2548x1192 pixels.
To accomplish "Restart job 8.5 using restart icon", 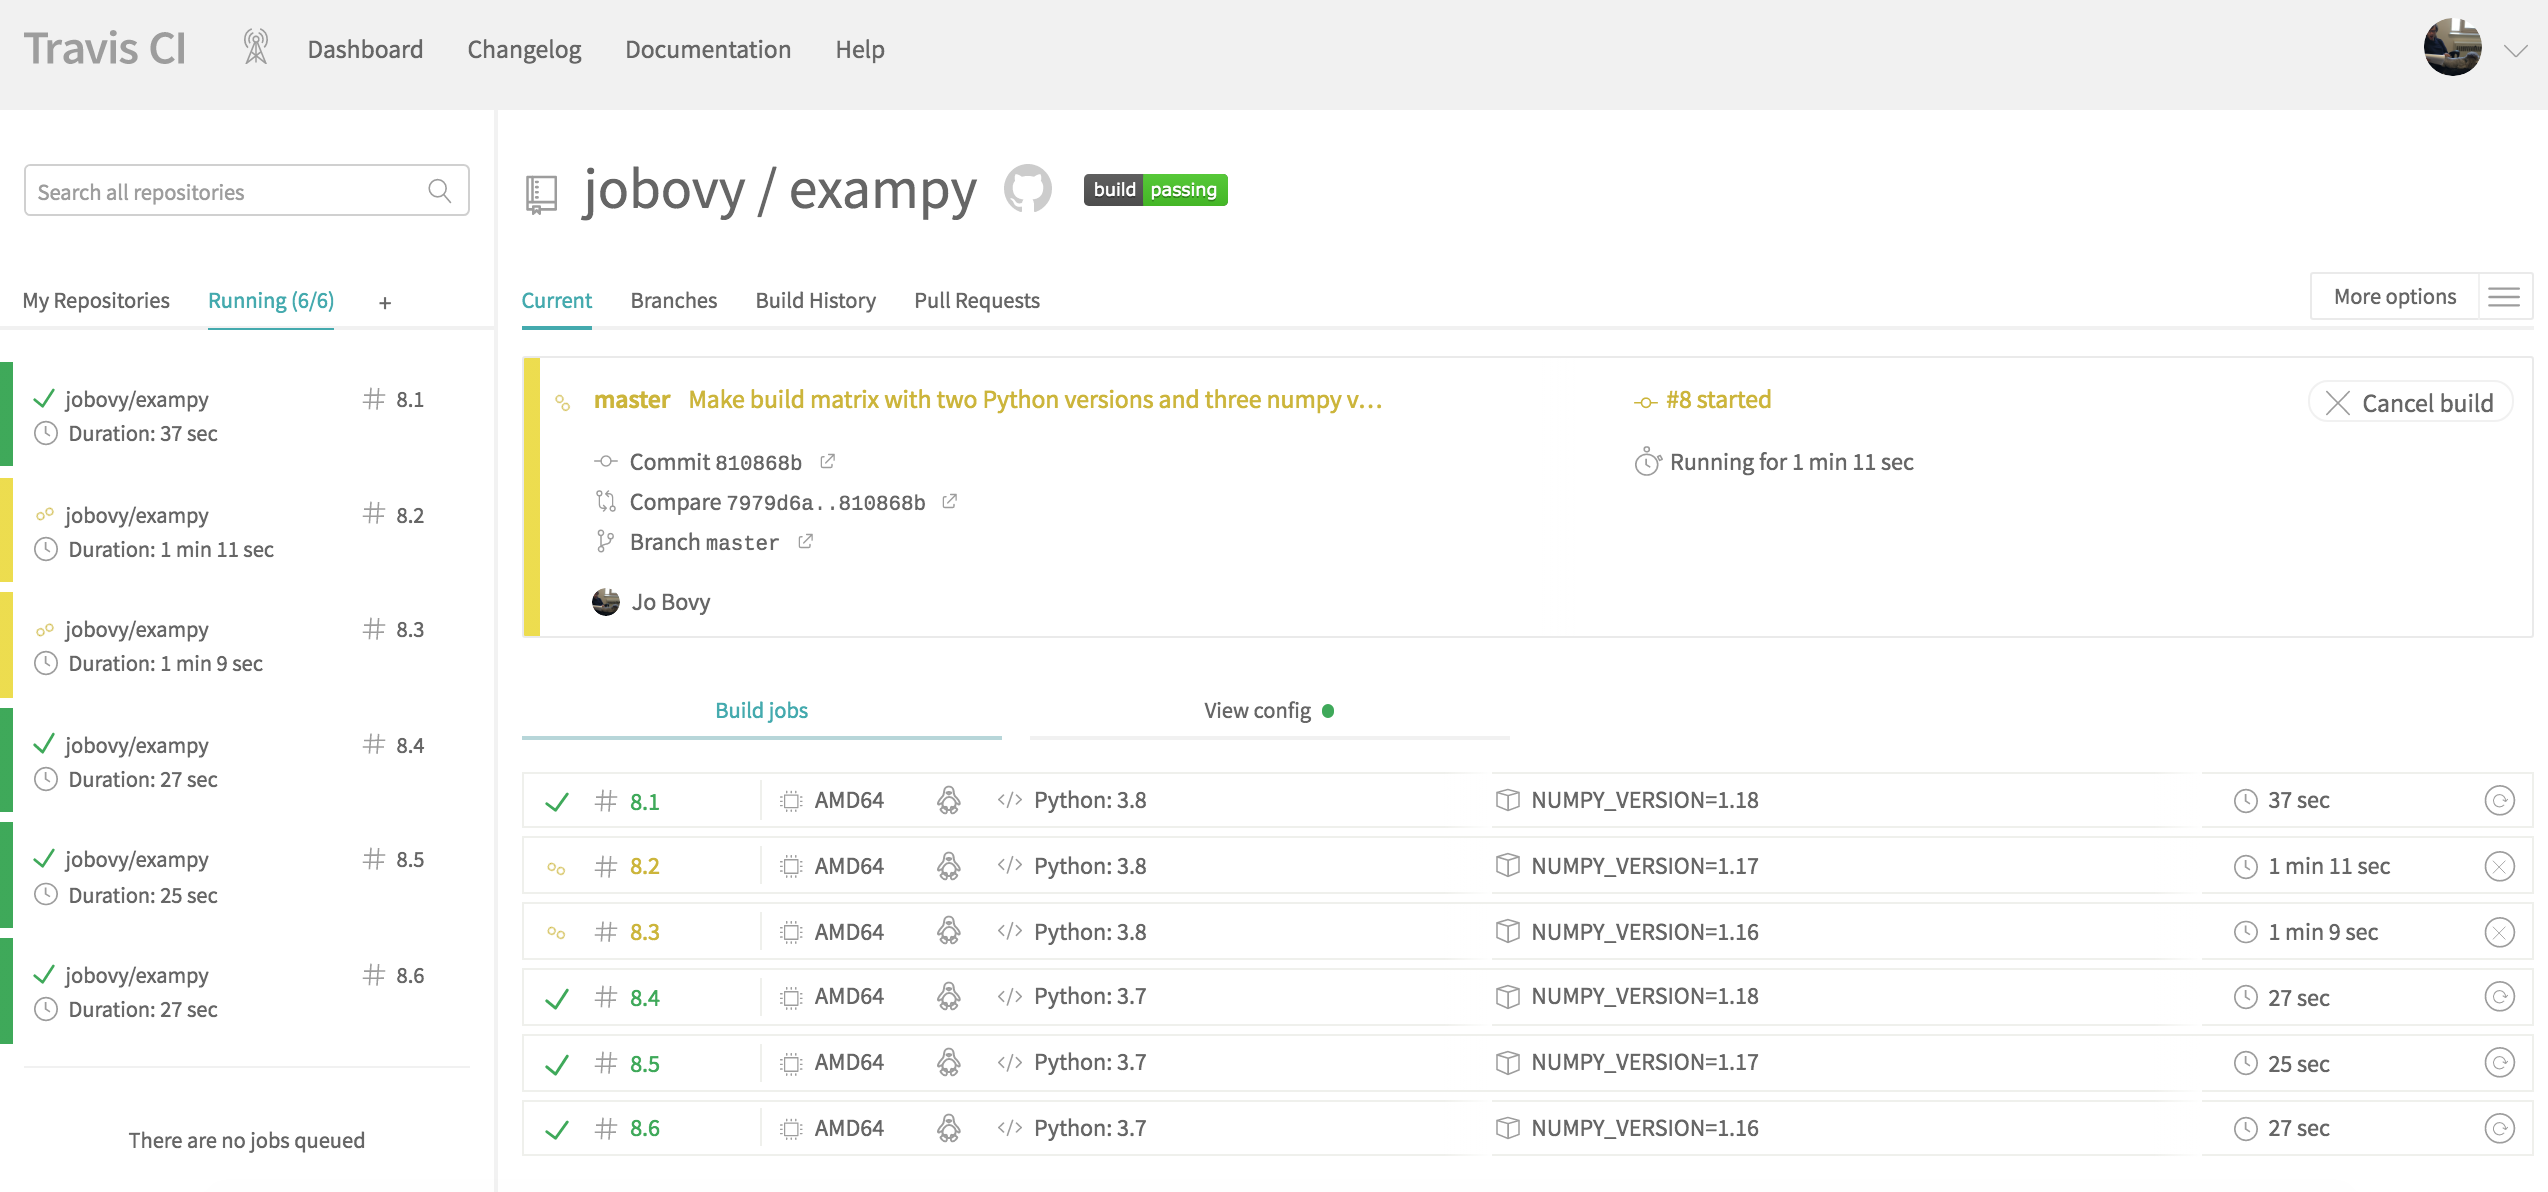I will pyautogui.click(x=2499, y=1063).
